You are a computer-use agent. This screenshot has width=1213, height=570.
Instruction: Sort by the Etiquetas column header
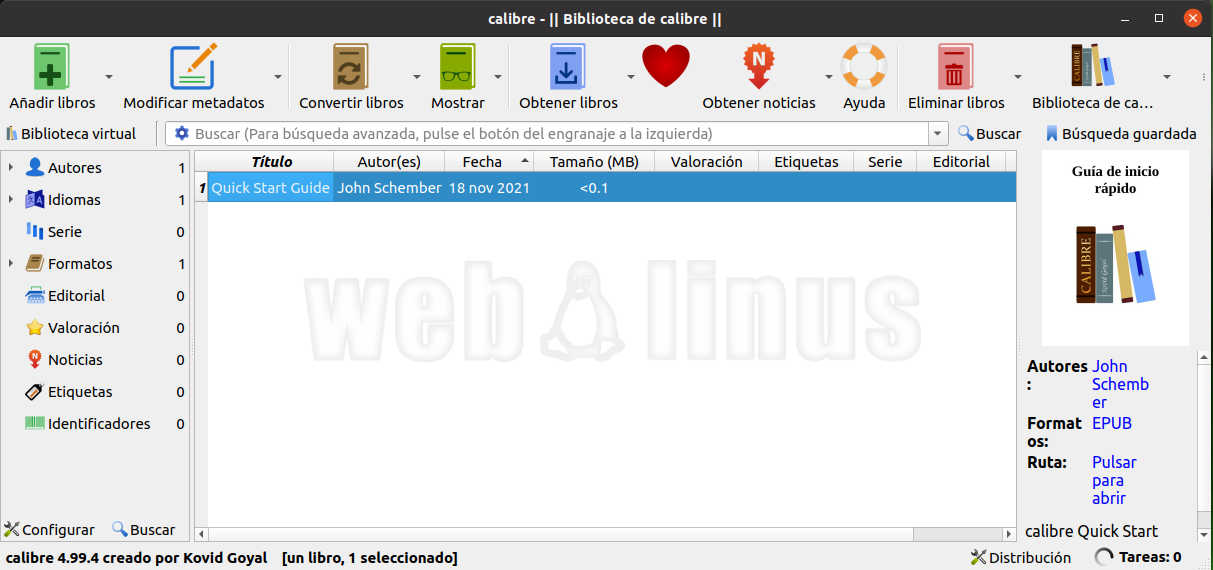point(806,161)
